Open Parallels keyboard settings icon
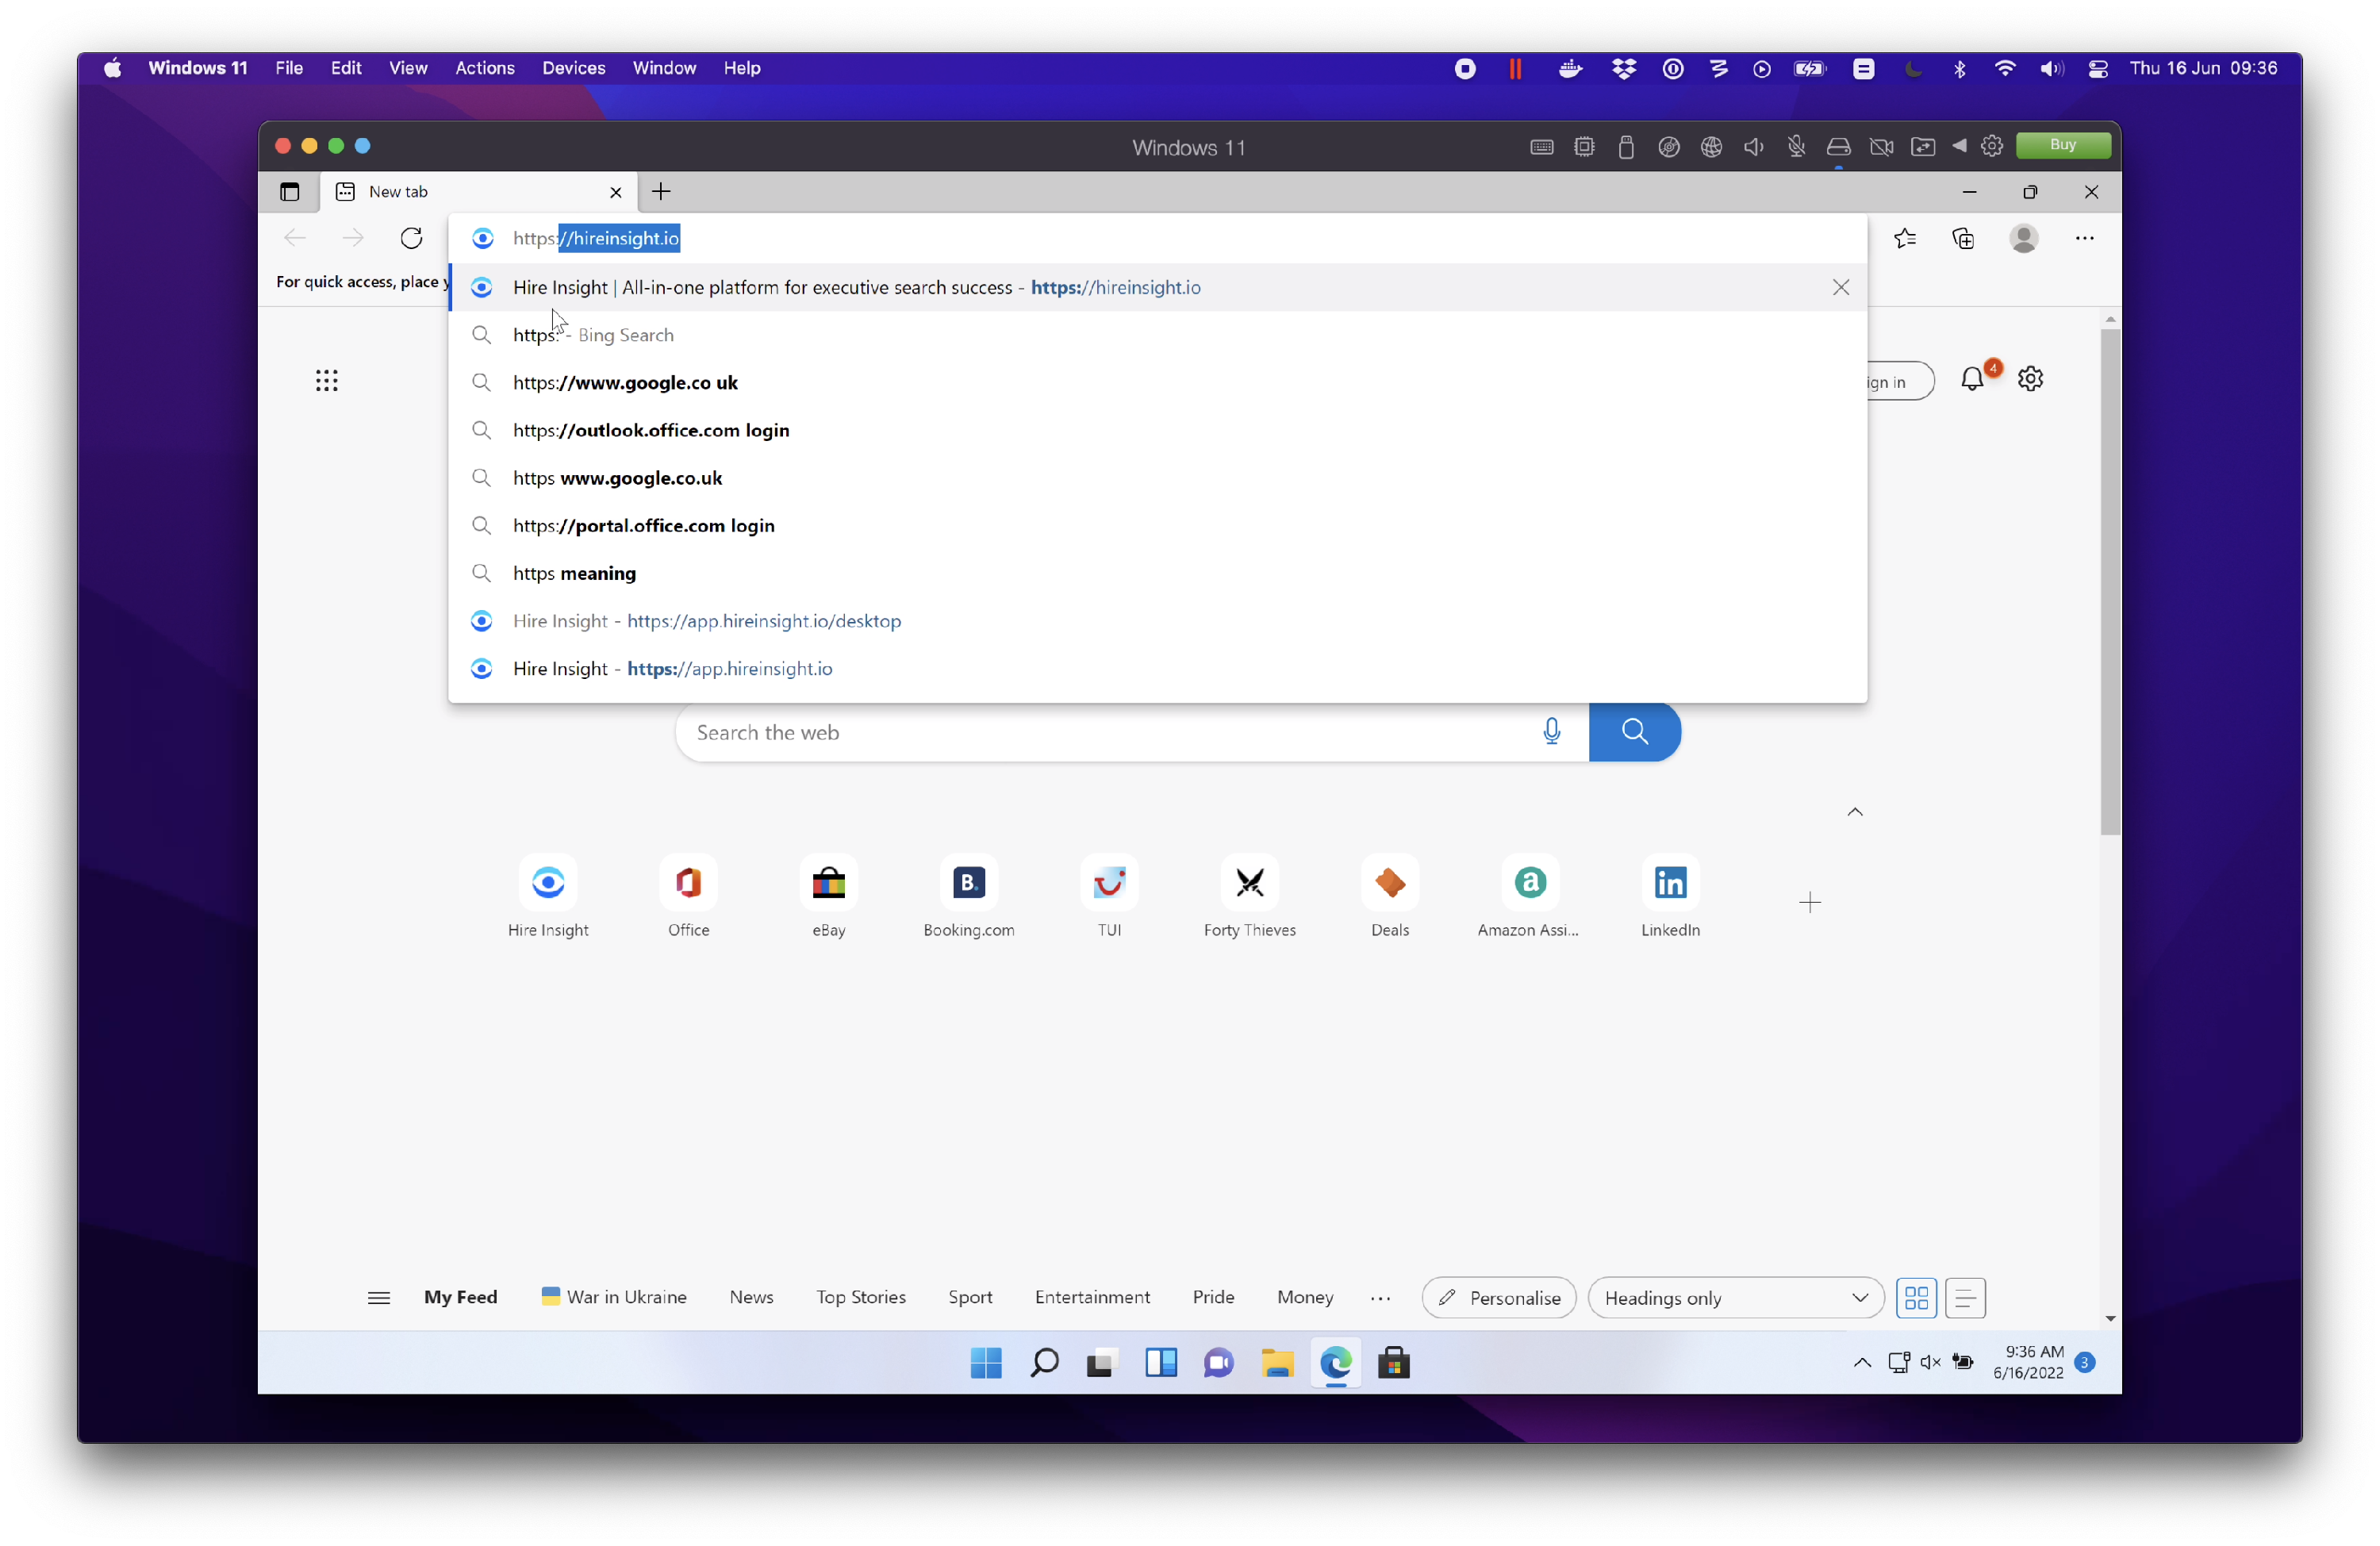Screen dimensions: 2380x1546 point(1541,146)
